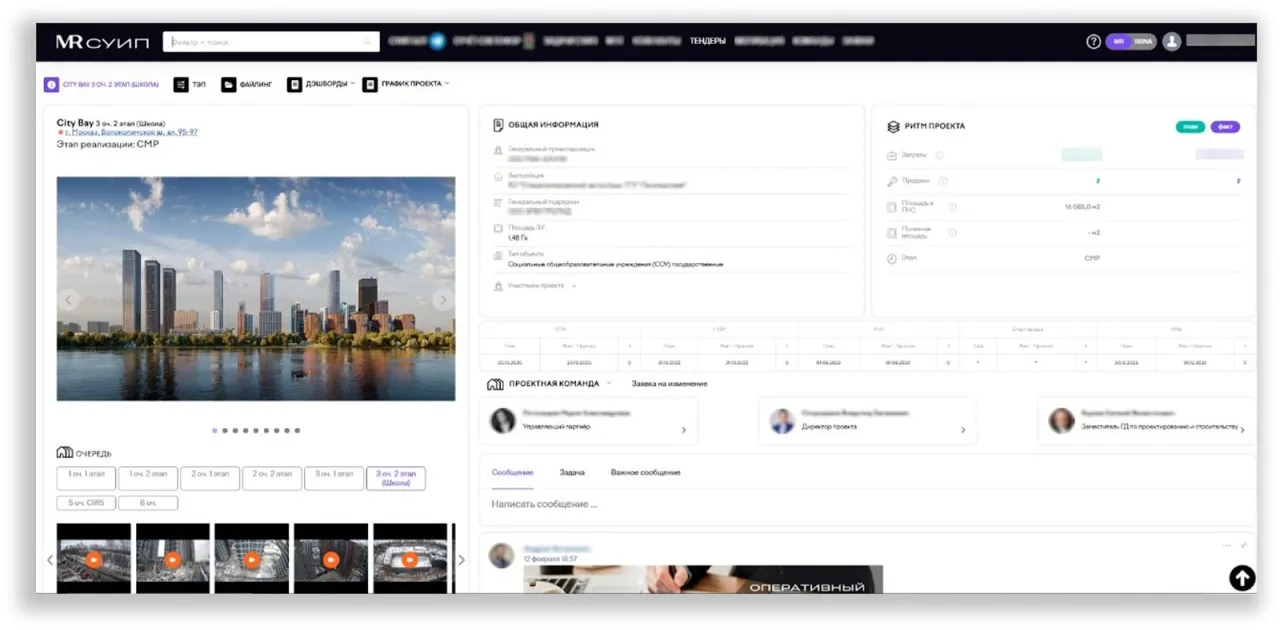Open the help question mark icon

tap(1093, 42)
